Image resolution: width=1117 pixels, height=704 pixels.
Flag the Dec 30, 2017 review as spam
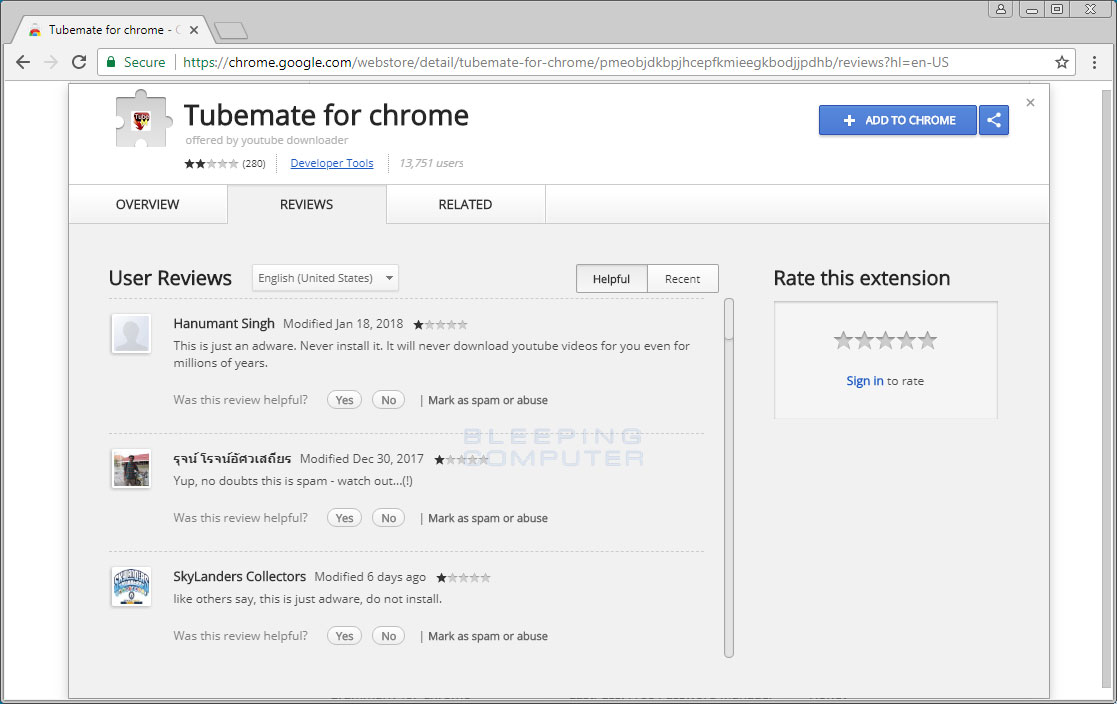point(488,518)
